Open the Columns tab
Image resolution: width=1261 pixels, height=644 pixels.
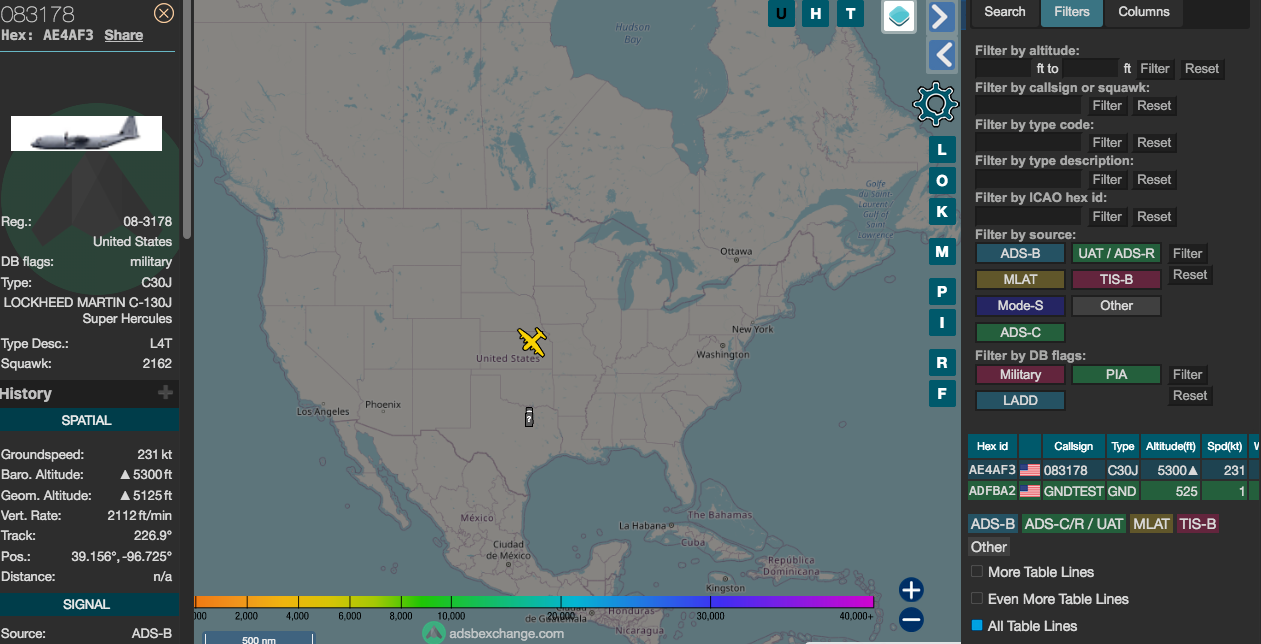coord(1144,12)
